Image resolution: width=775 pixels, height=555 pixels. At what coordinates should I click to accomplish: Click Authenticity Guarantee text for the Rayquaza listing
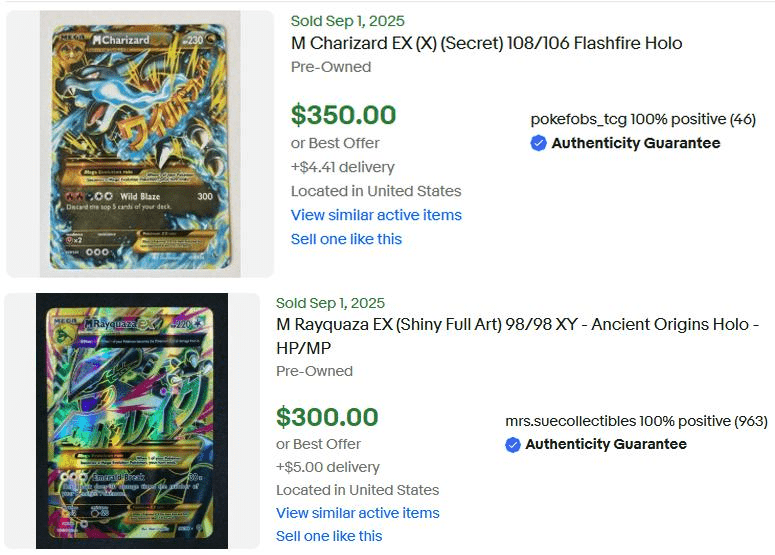[606, 444]
